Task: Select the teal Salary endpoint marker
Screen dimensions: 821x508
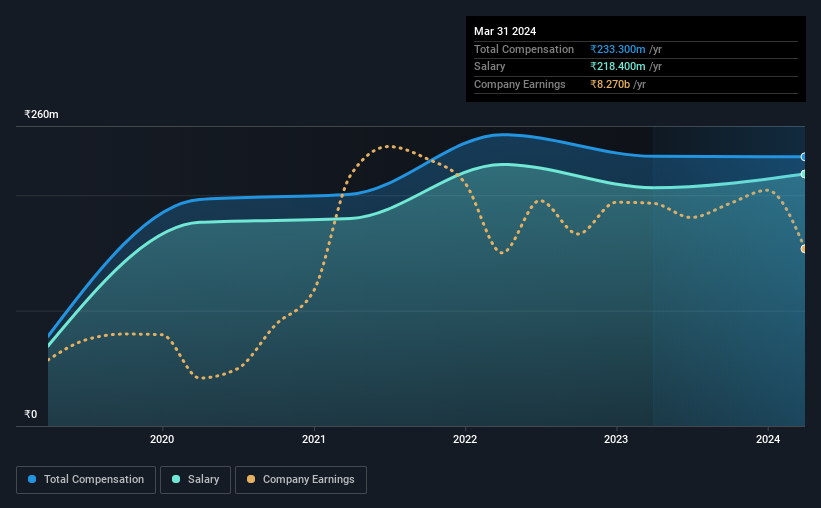Action: [803, 174]
